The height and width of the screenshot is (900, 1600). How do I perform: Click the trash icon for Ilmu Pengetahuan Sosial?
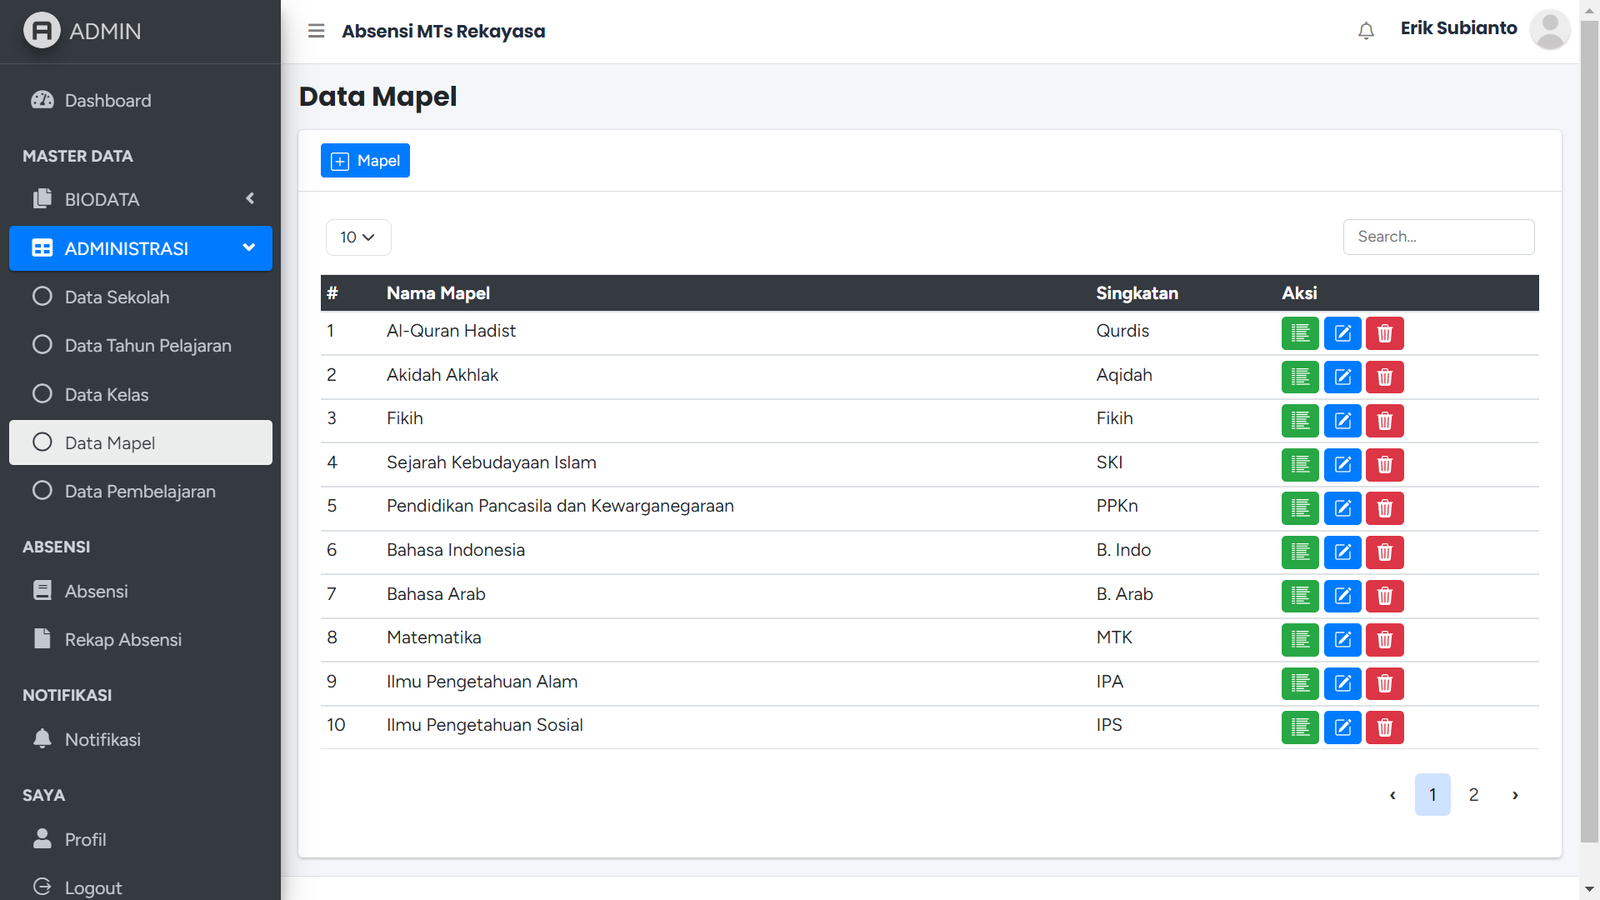1385,728
